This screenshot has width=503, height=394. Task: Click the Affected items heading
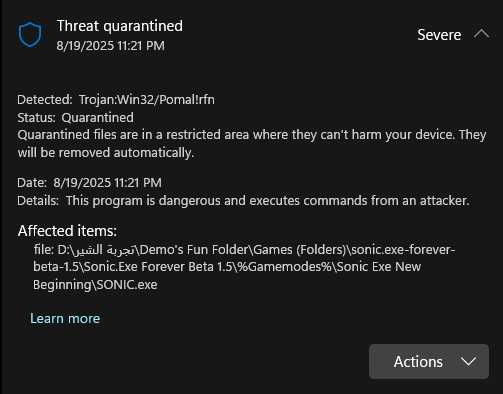67,231
